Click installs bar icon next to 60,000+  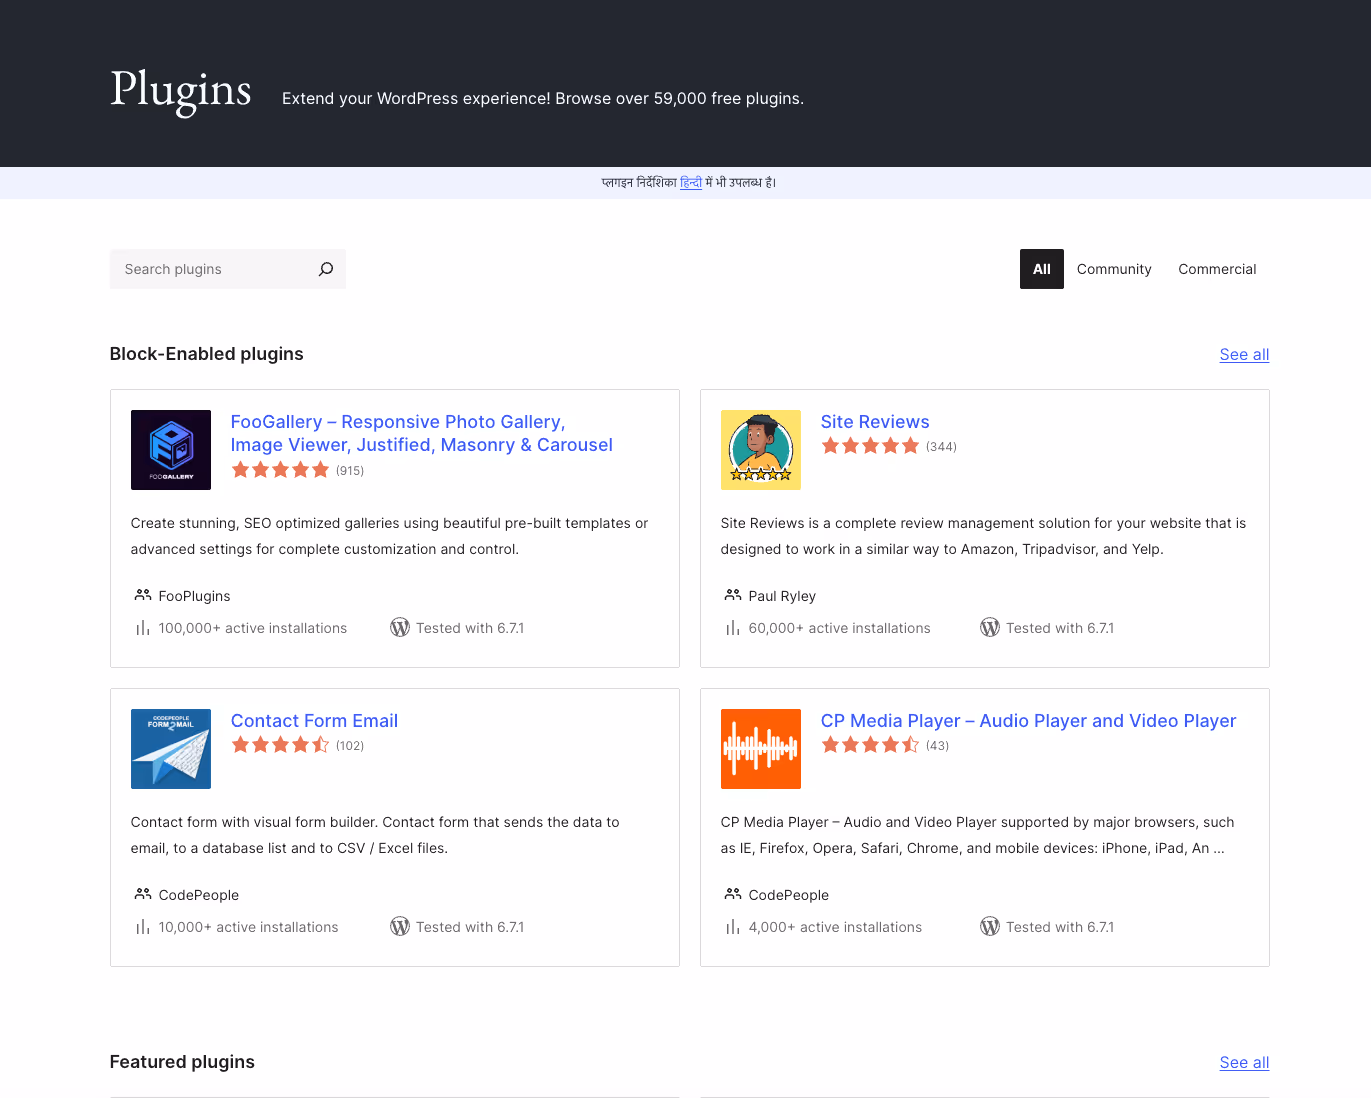[733, 628]
